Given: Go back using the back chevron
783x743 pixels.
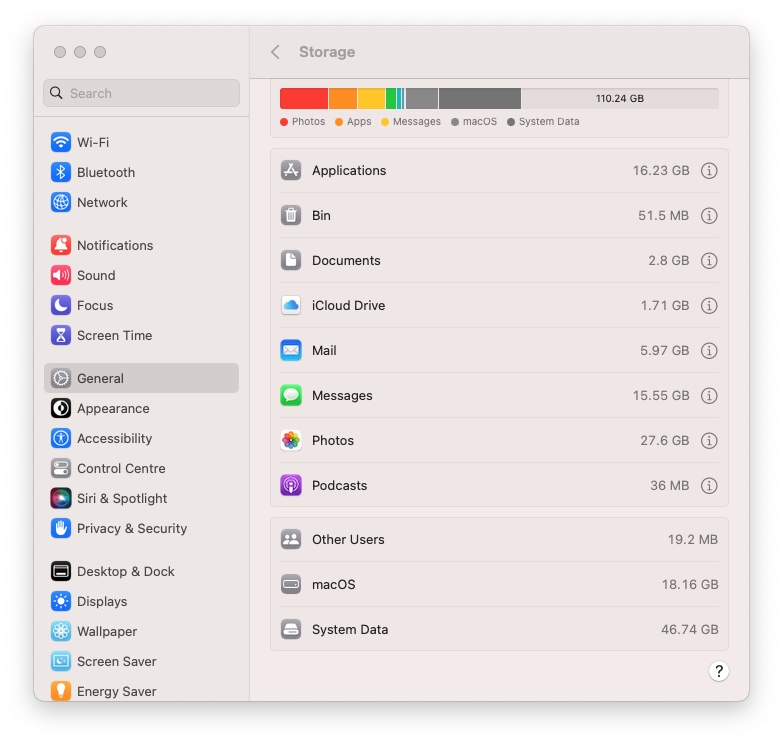Looking at the screenshot, I should point(275,52).
